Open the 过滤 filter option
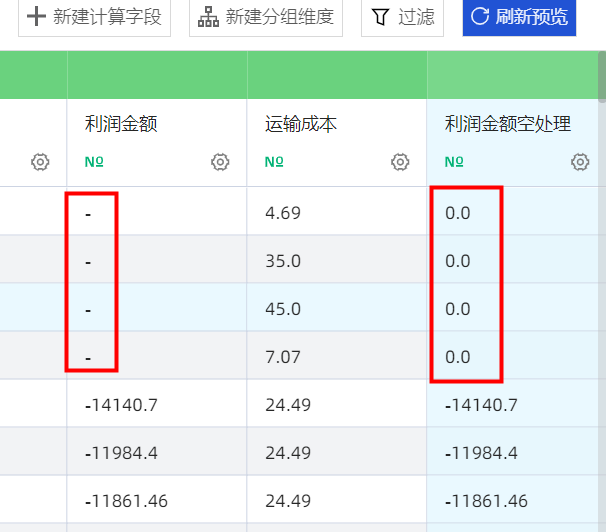 tap(402, 17)
